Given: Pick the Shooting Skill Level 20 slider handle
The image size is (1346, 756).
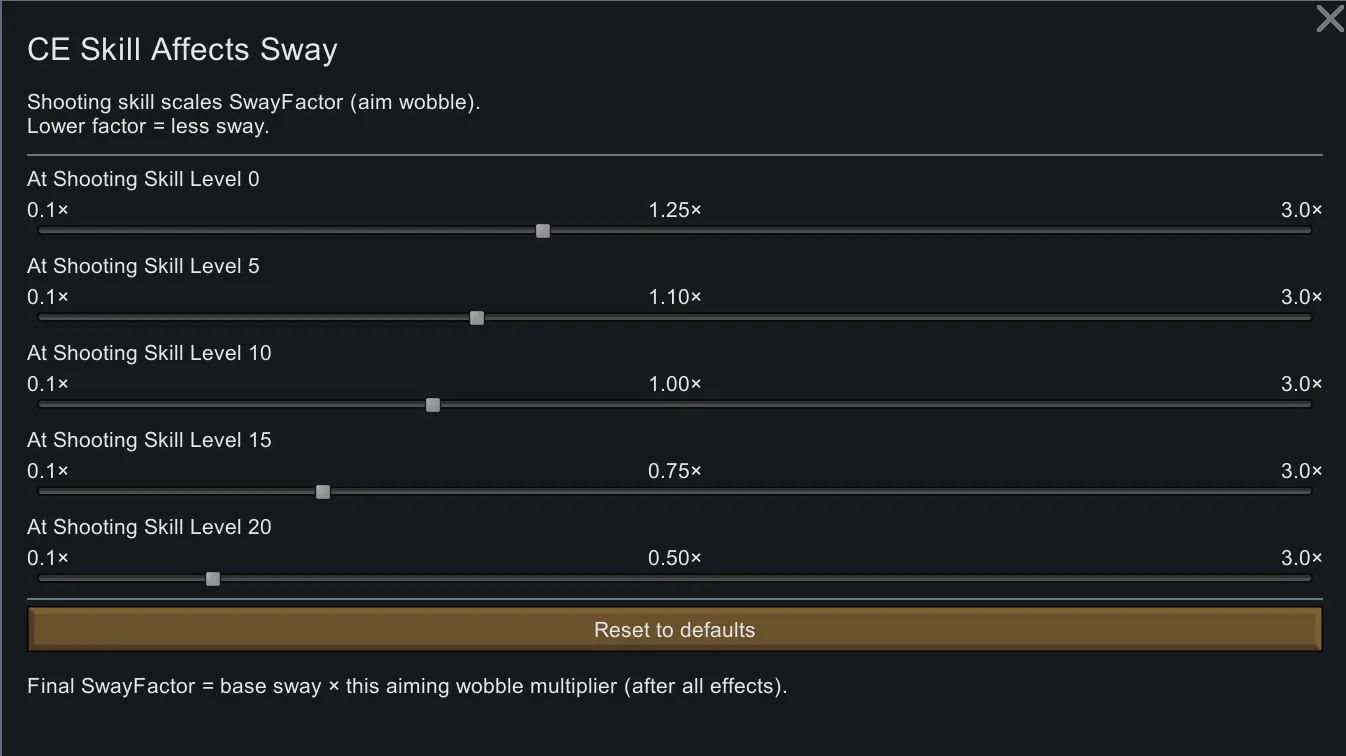Looking at the screenshot, I should point(212,579).
